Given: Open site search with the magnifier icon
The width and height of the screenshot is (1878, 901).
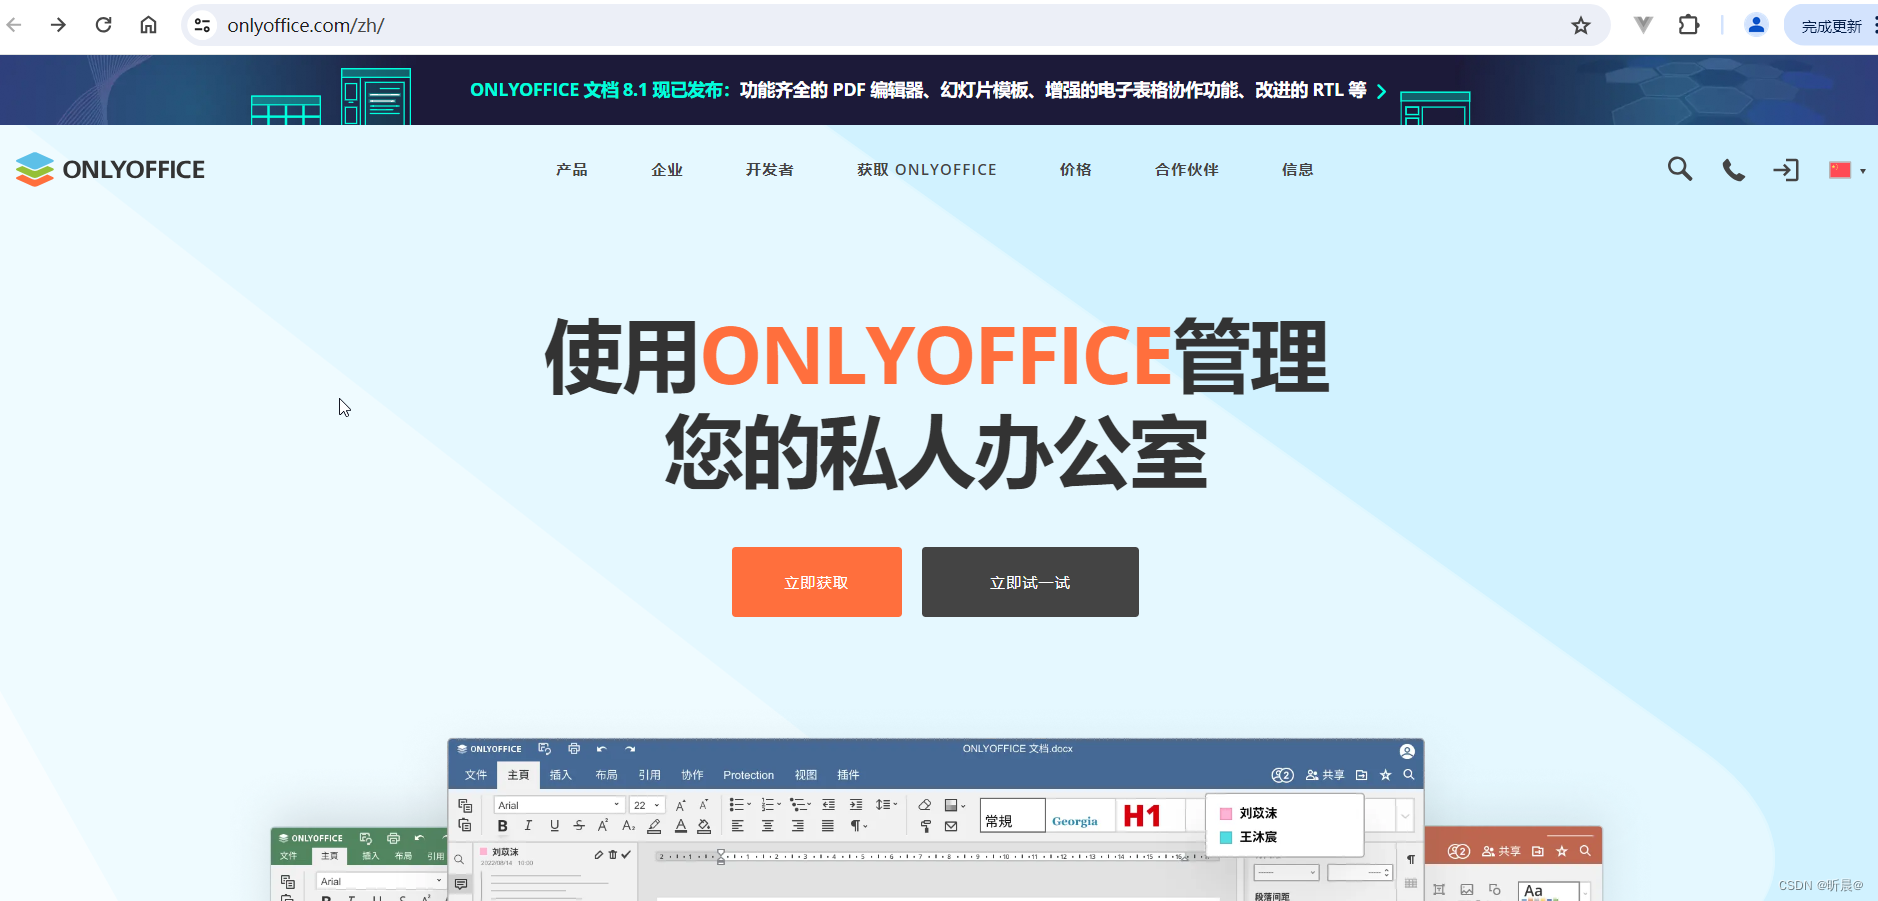Looking at the screenshot, I should point(1680,169).
